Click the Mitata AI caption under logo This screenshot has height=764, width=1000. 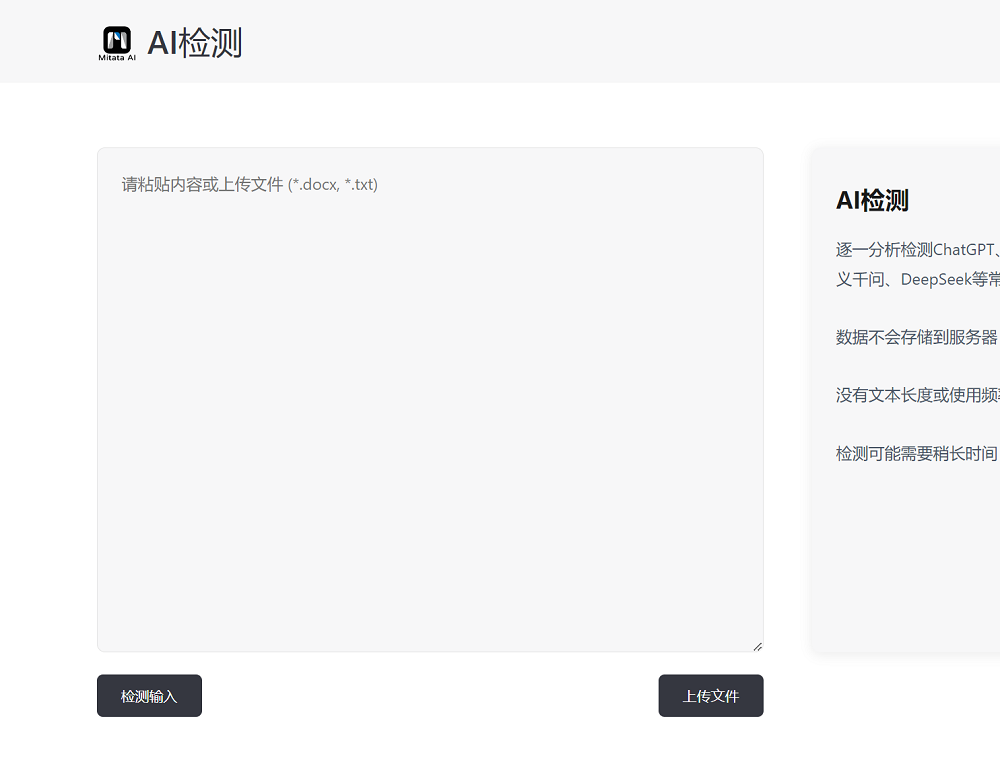click(x=117, y=58)
